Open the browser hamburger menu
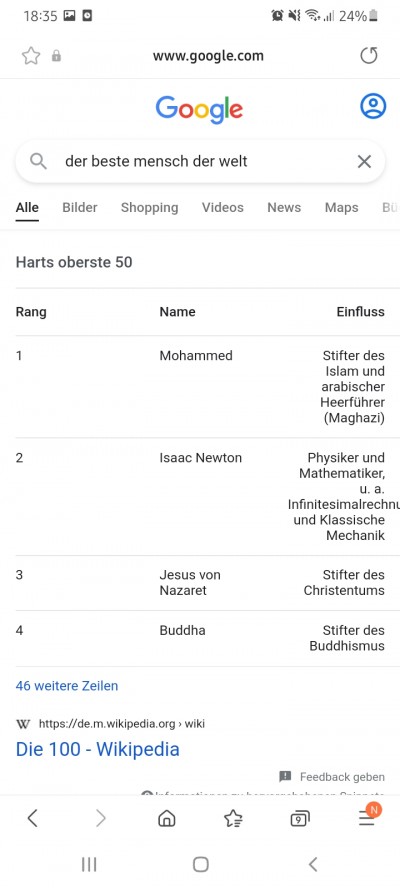The height and width of the screenshot is (888, 400). 367,817
